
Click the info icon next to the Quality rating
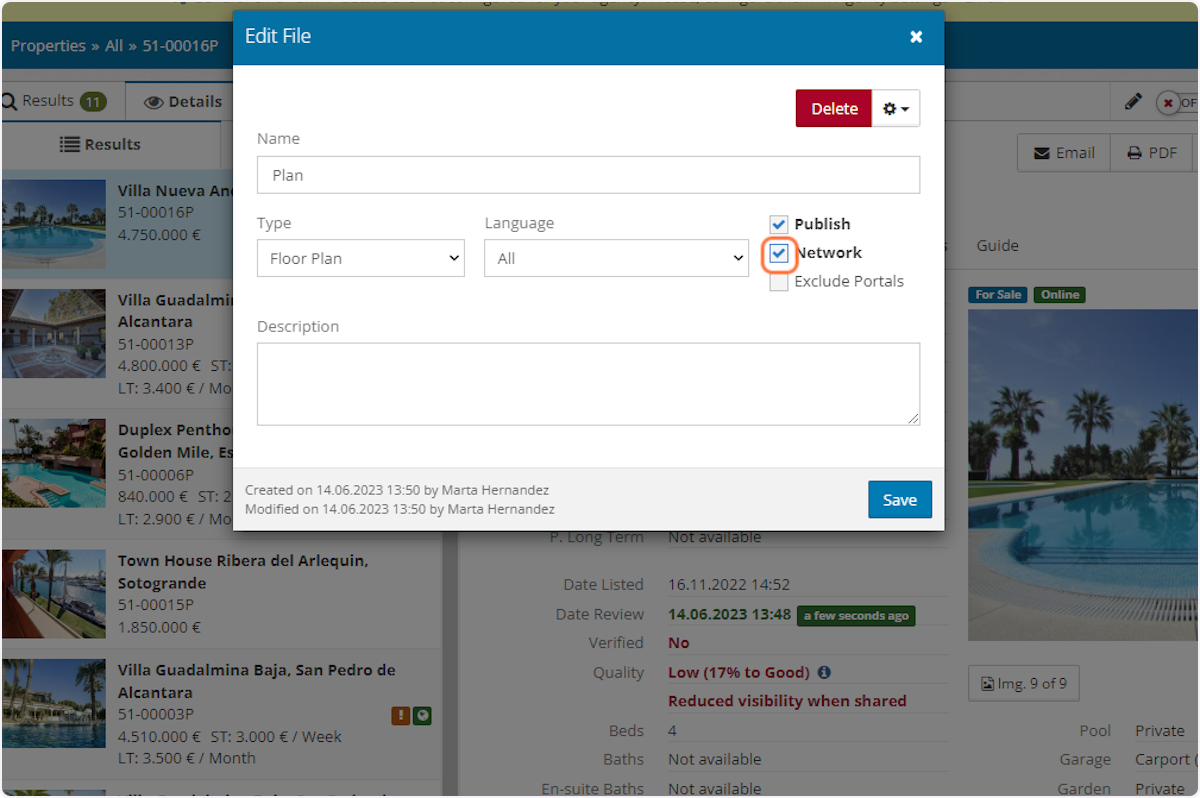pyautogui.click(x=823, y=672)
